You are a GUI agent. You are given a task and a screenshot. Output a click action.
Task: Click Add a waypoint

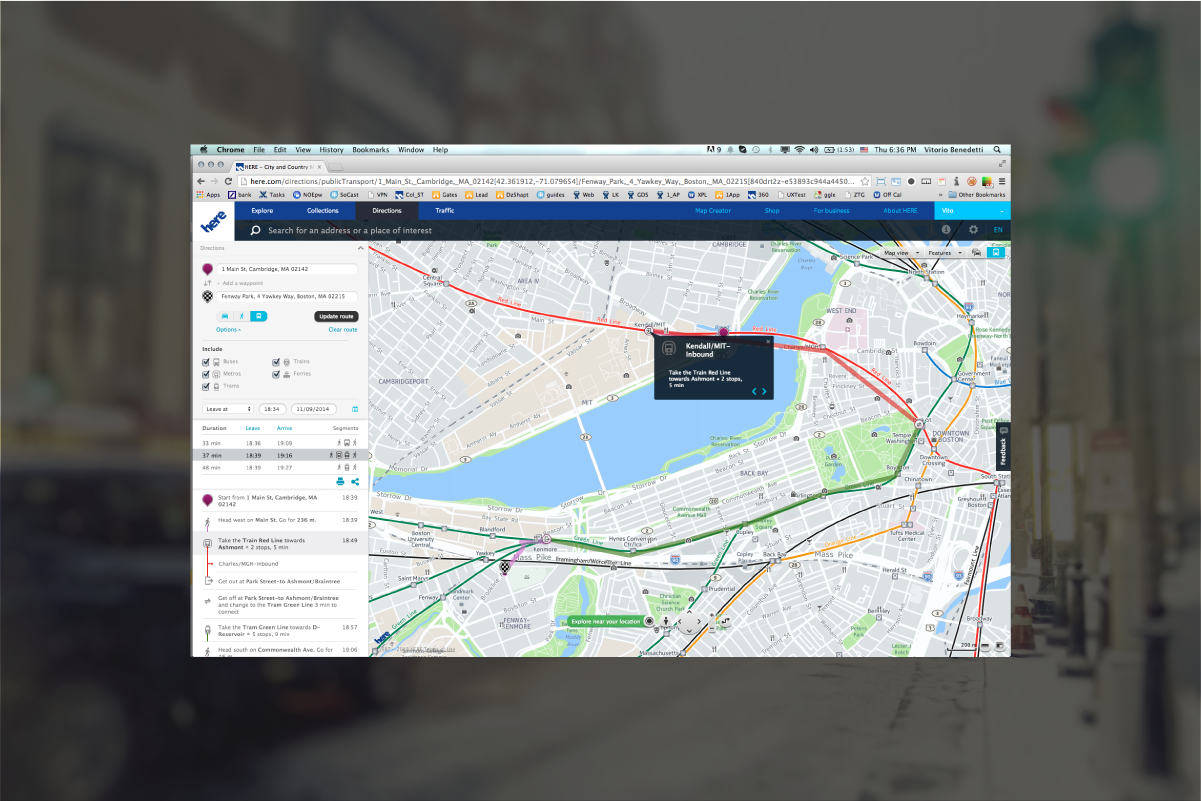pyautogui.click(x=242, y=283)
